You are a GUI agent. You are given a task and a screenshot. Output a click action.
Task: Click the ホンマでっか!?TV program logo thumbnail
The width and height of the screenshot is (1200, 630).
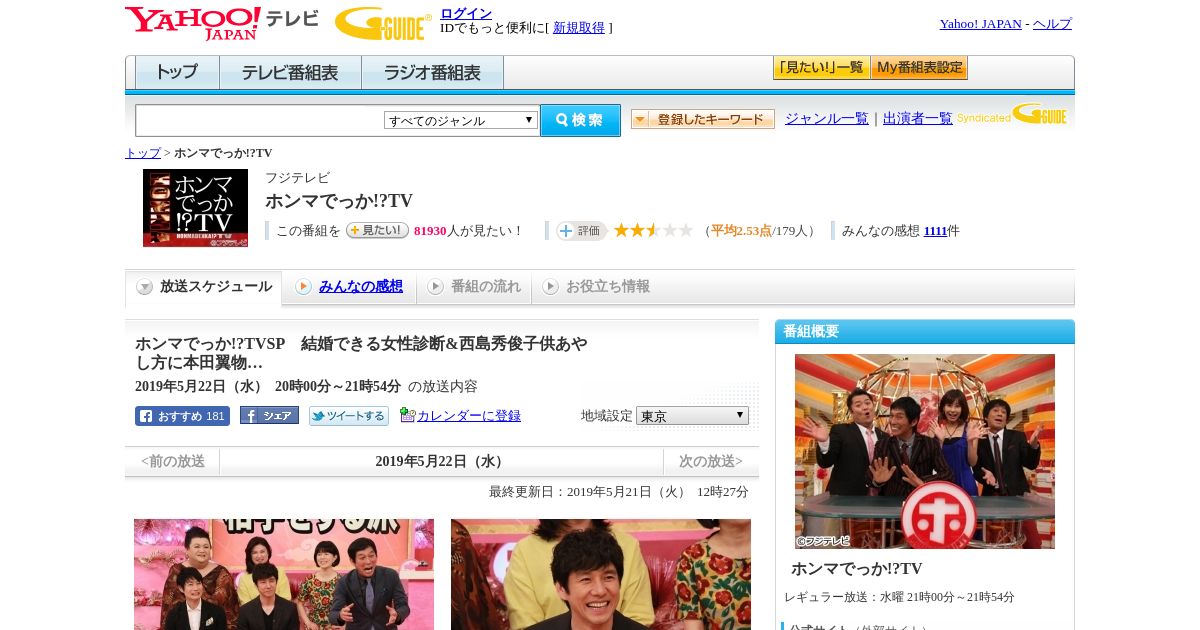(x=195, y=208)
